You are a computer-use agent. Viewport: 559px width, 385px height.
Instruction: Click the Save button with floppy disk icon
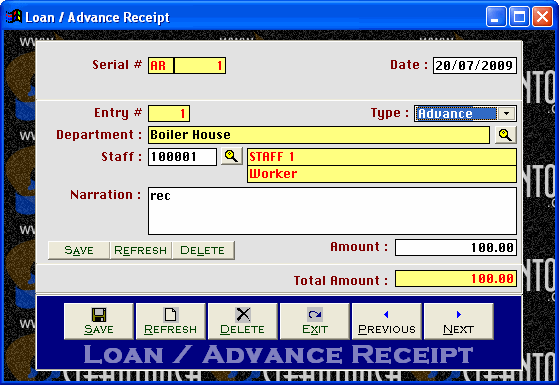pyautogui.click(x=99, y=321)
